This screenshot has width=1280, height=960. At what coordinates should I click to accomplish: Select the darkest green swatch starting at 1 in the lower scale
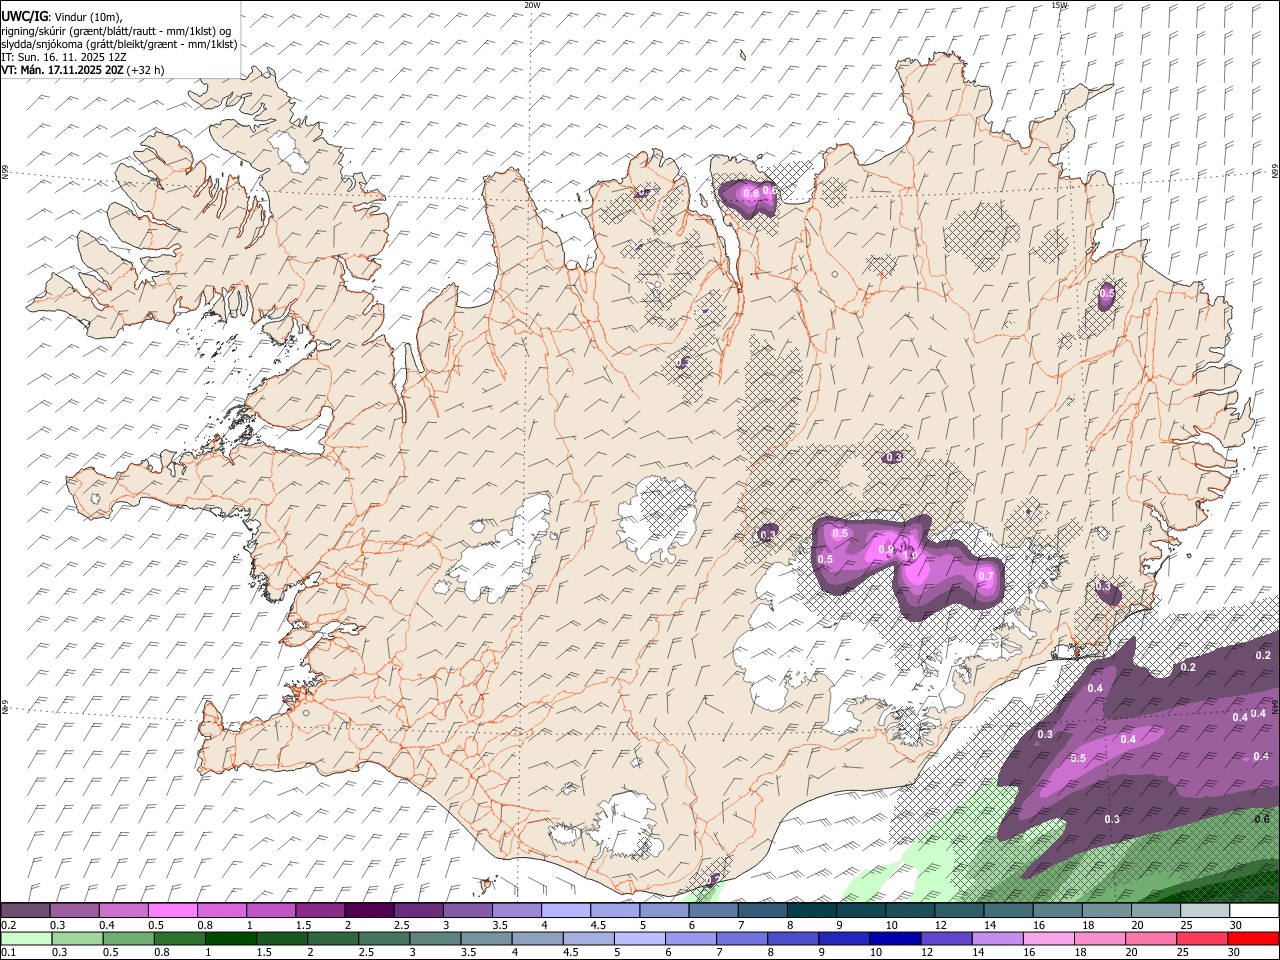click(x=230, y=938)
